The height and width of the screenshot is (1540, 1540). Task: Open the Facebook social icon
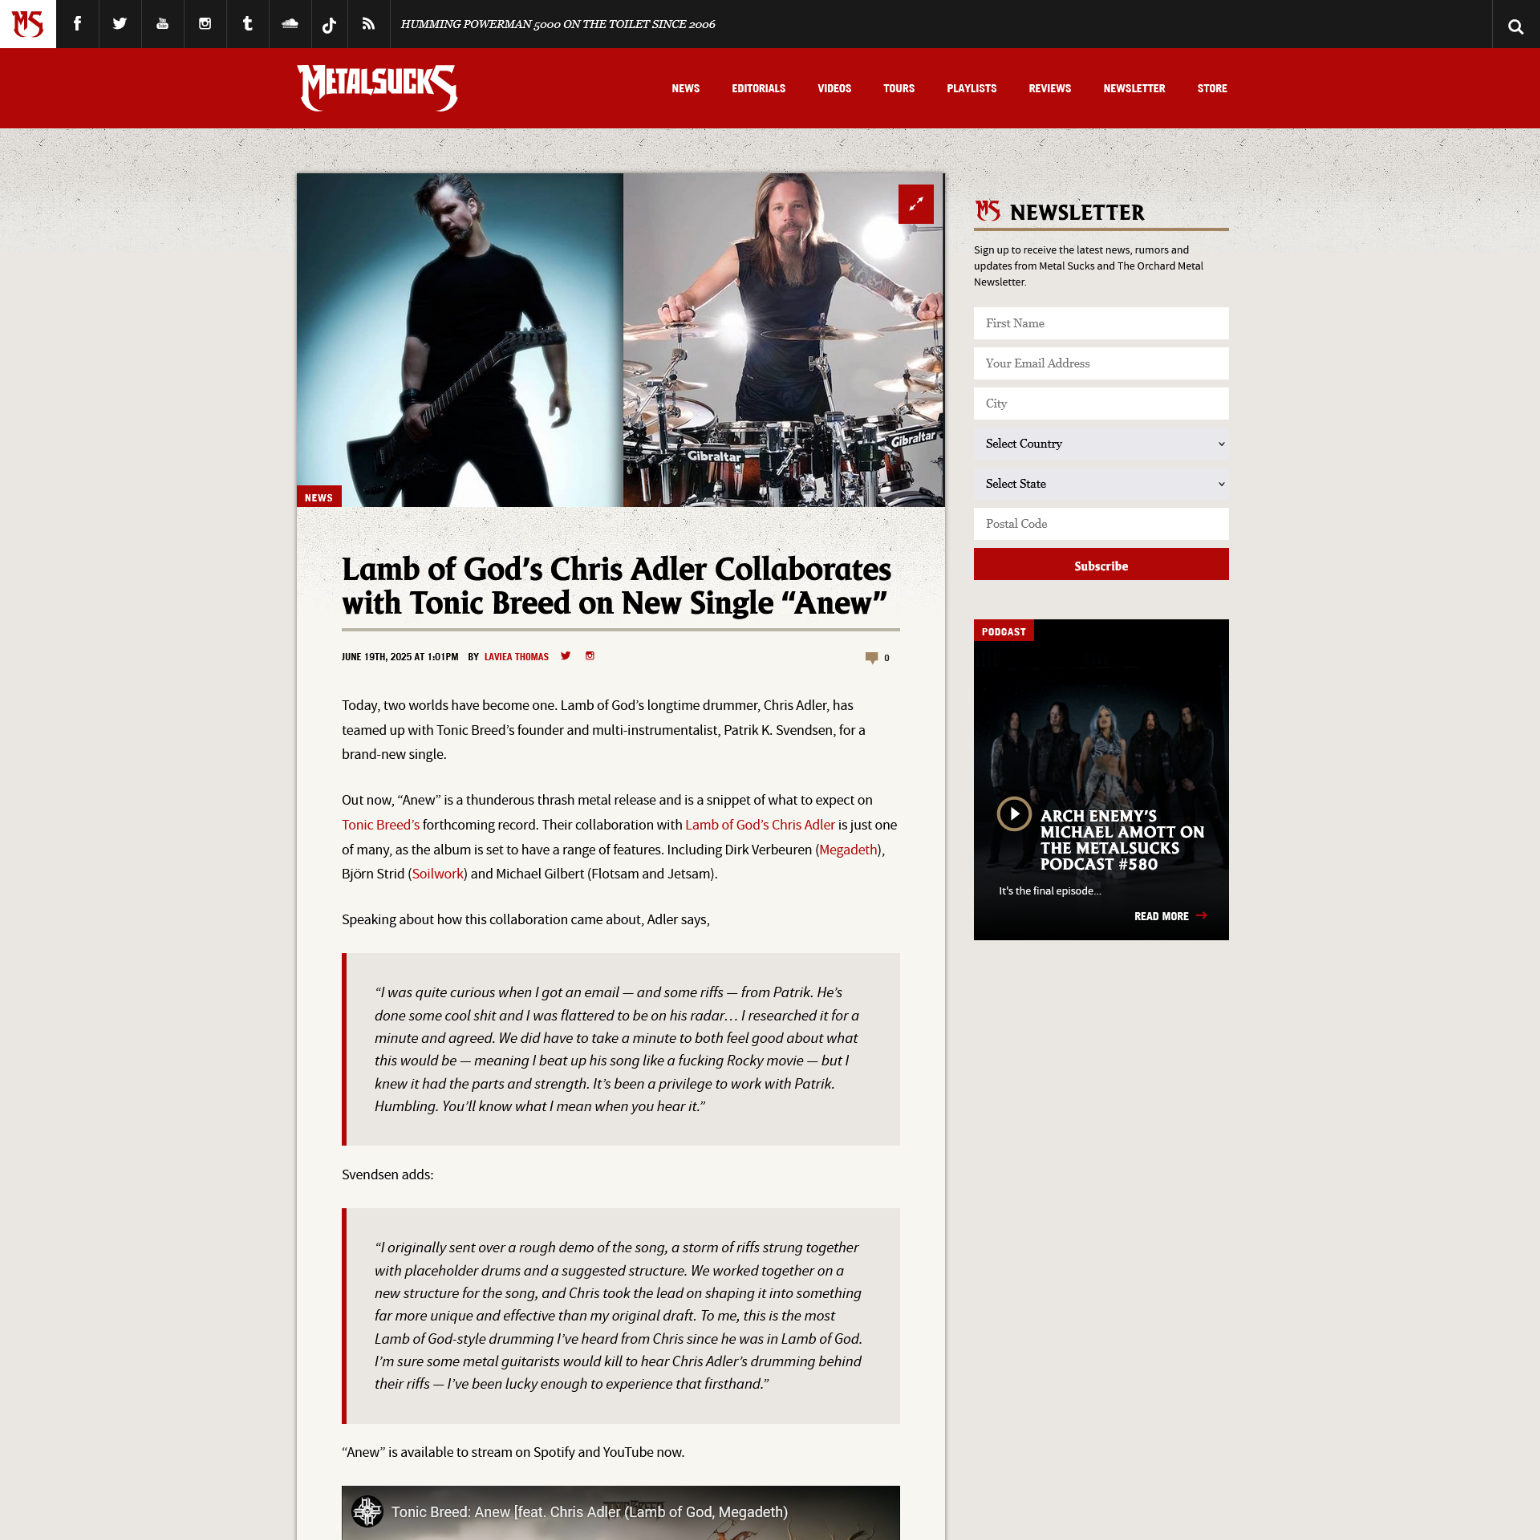click(x=77, y=24)
